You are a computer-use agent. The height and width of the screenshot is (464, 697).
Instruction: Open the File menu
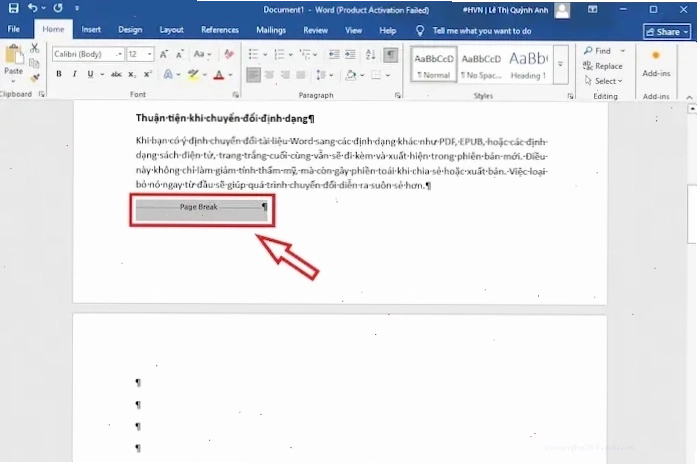click(14, 29)
